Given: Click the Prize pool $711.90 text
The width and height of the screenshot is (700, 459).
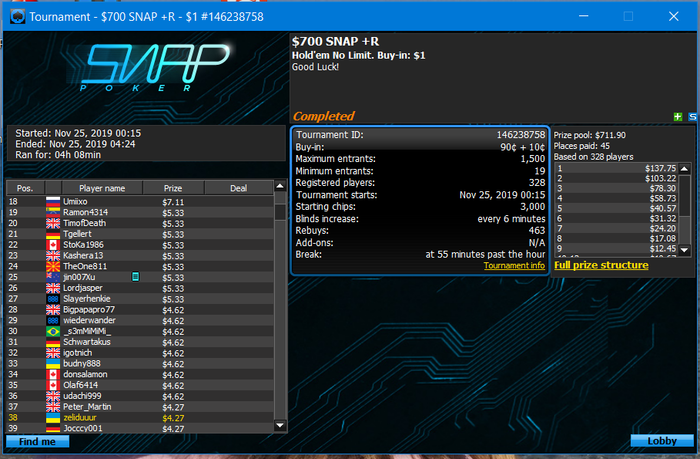Looking at the screenshot, I should point(590,135).
